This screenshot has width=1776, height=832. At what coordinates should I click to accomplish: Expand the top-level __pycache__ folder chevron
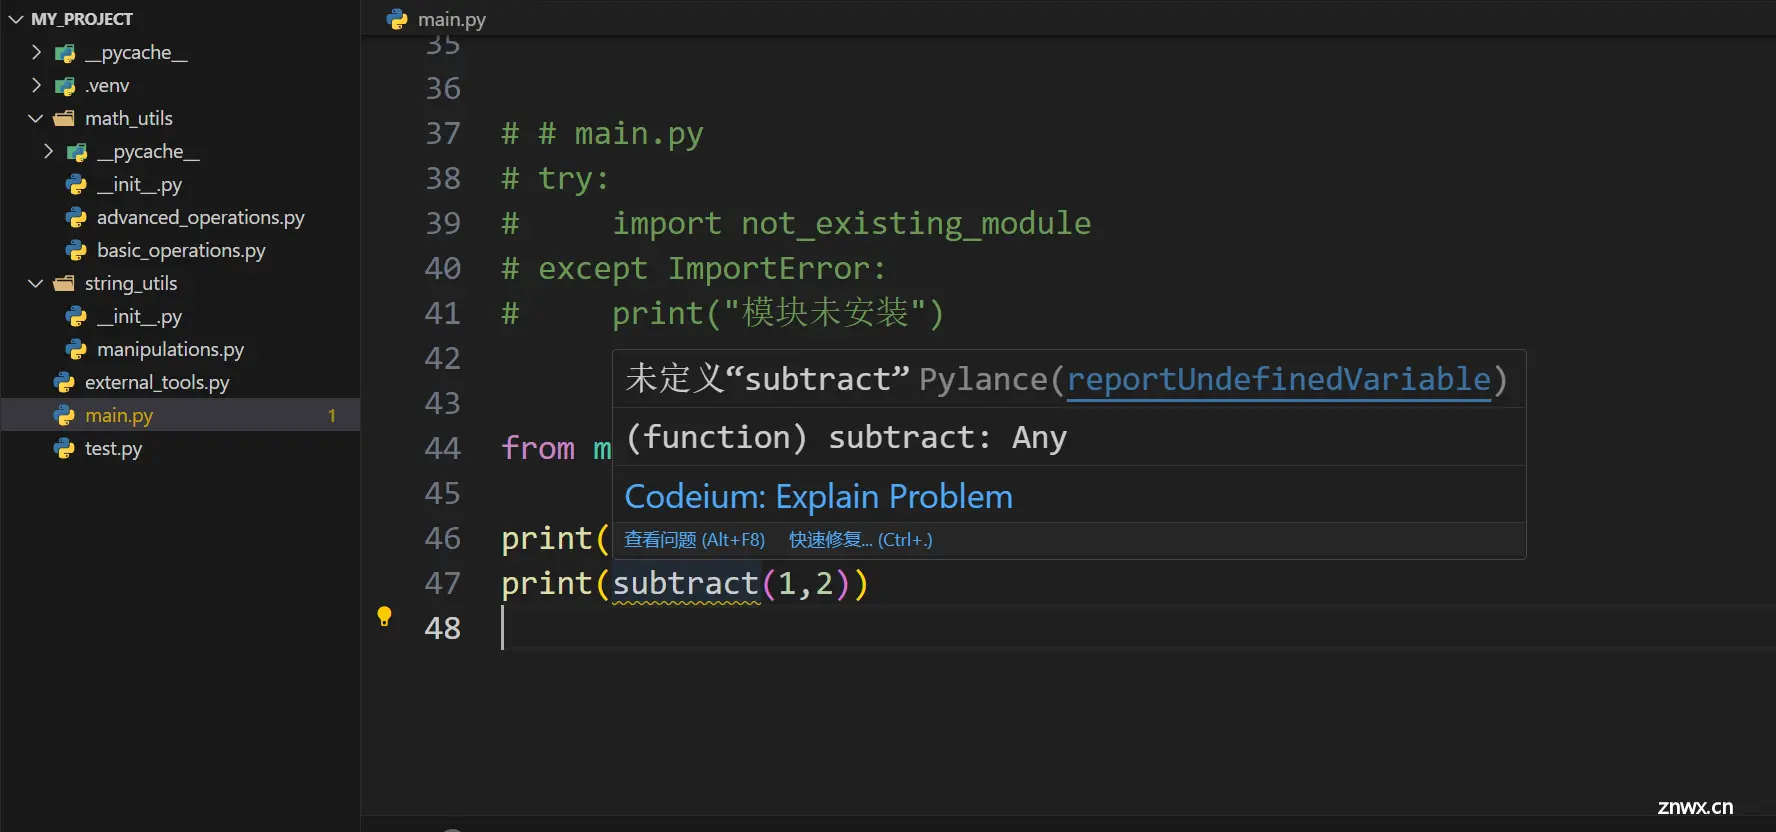36,52
